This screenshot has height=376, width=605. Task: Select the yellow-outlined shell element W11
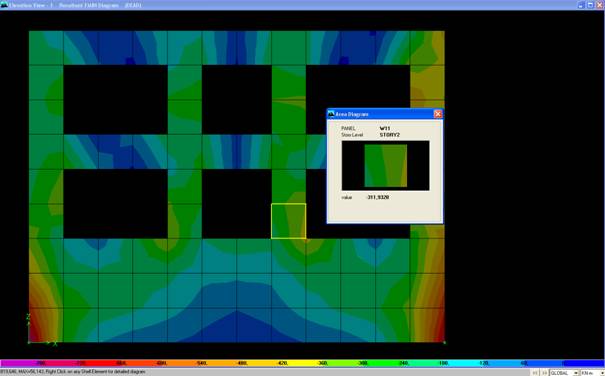[289, 221]
